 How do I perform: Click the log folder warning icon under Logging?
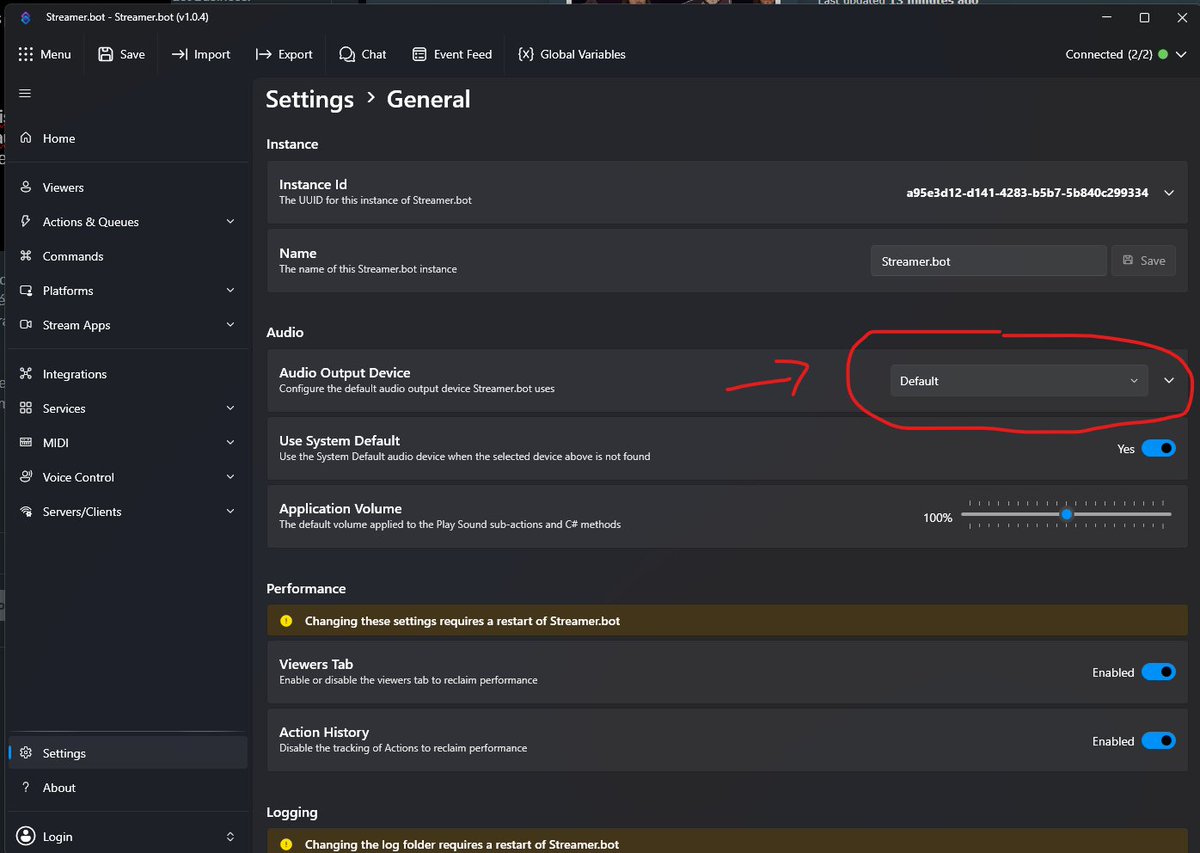click(x=286, y=844)
